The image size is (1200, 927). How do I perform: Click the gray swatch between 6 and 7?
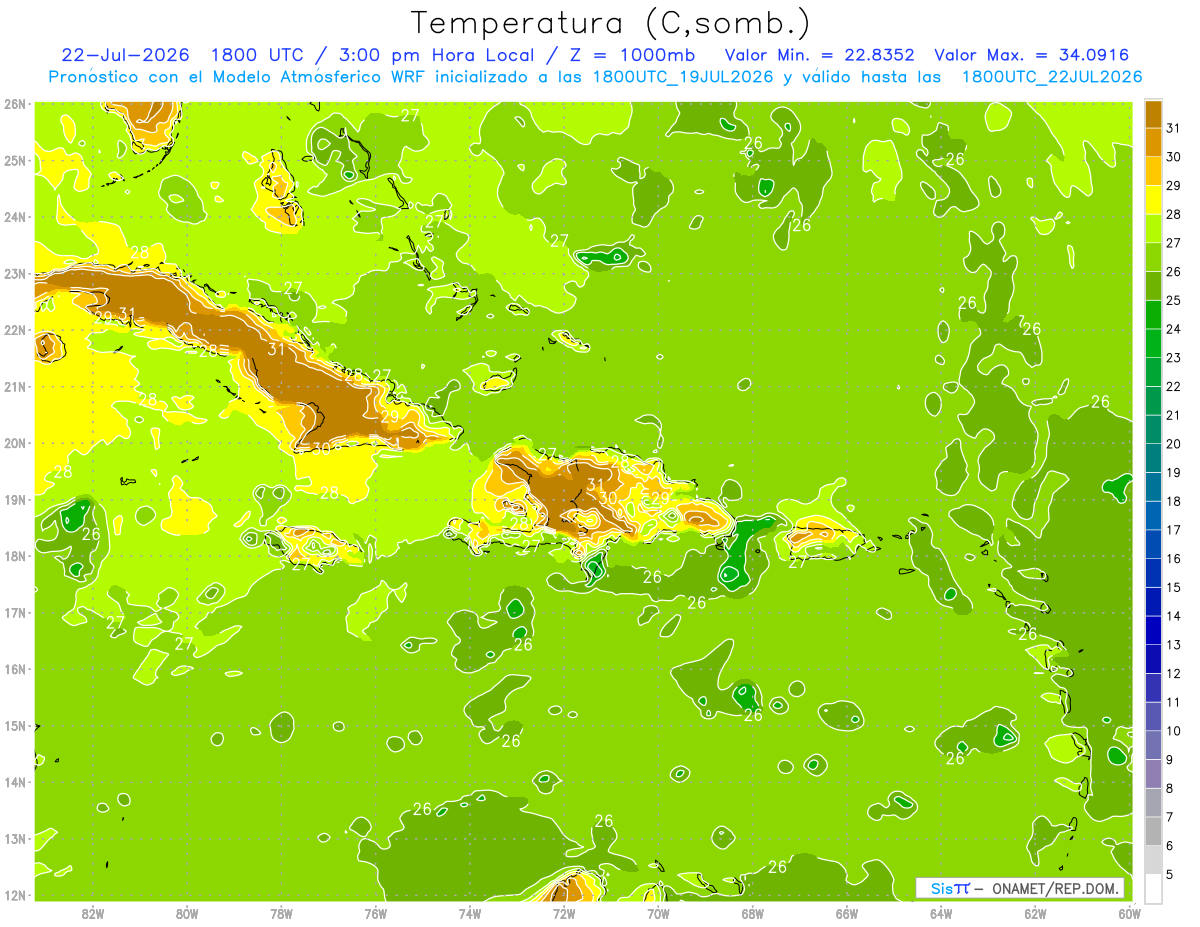click(x=1153, y=831)
